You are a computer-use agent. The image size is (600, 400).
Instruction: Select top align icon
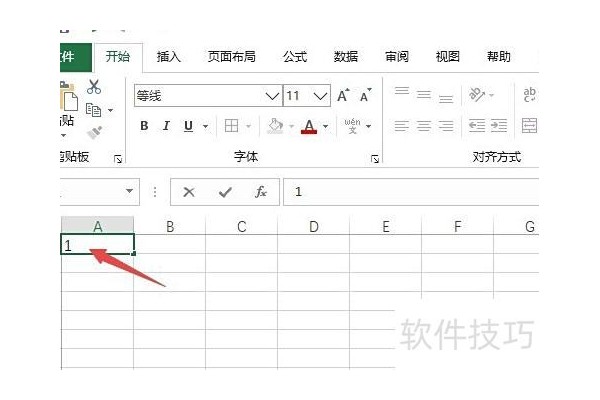(x=402, y=92)
